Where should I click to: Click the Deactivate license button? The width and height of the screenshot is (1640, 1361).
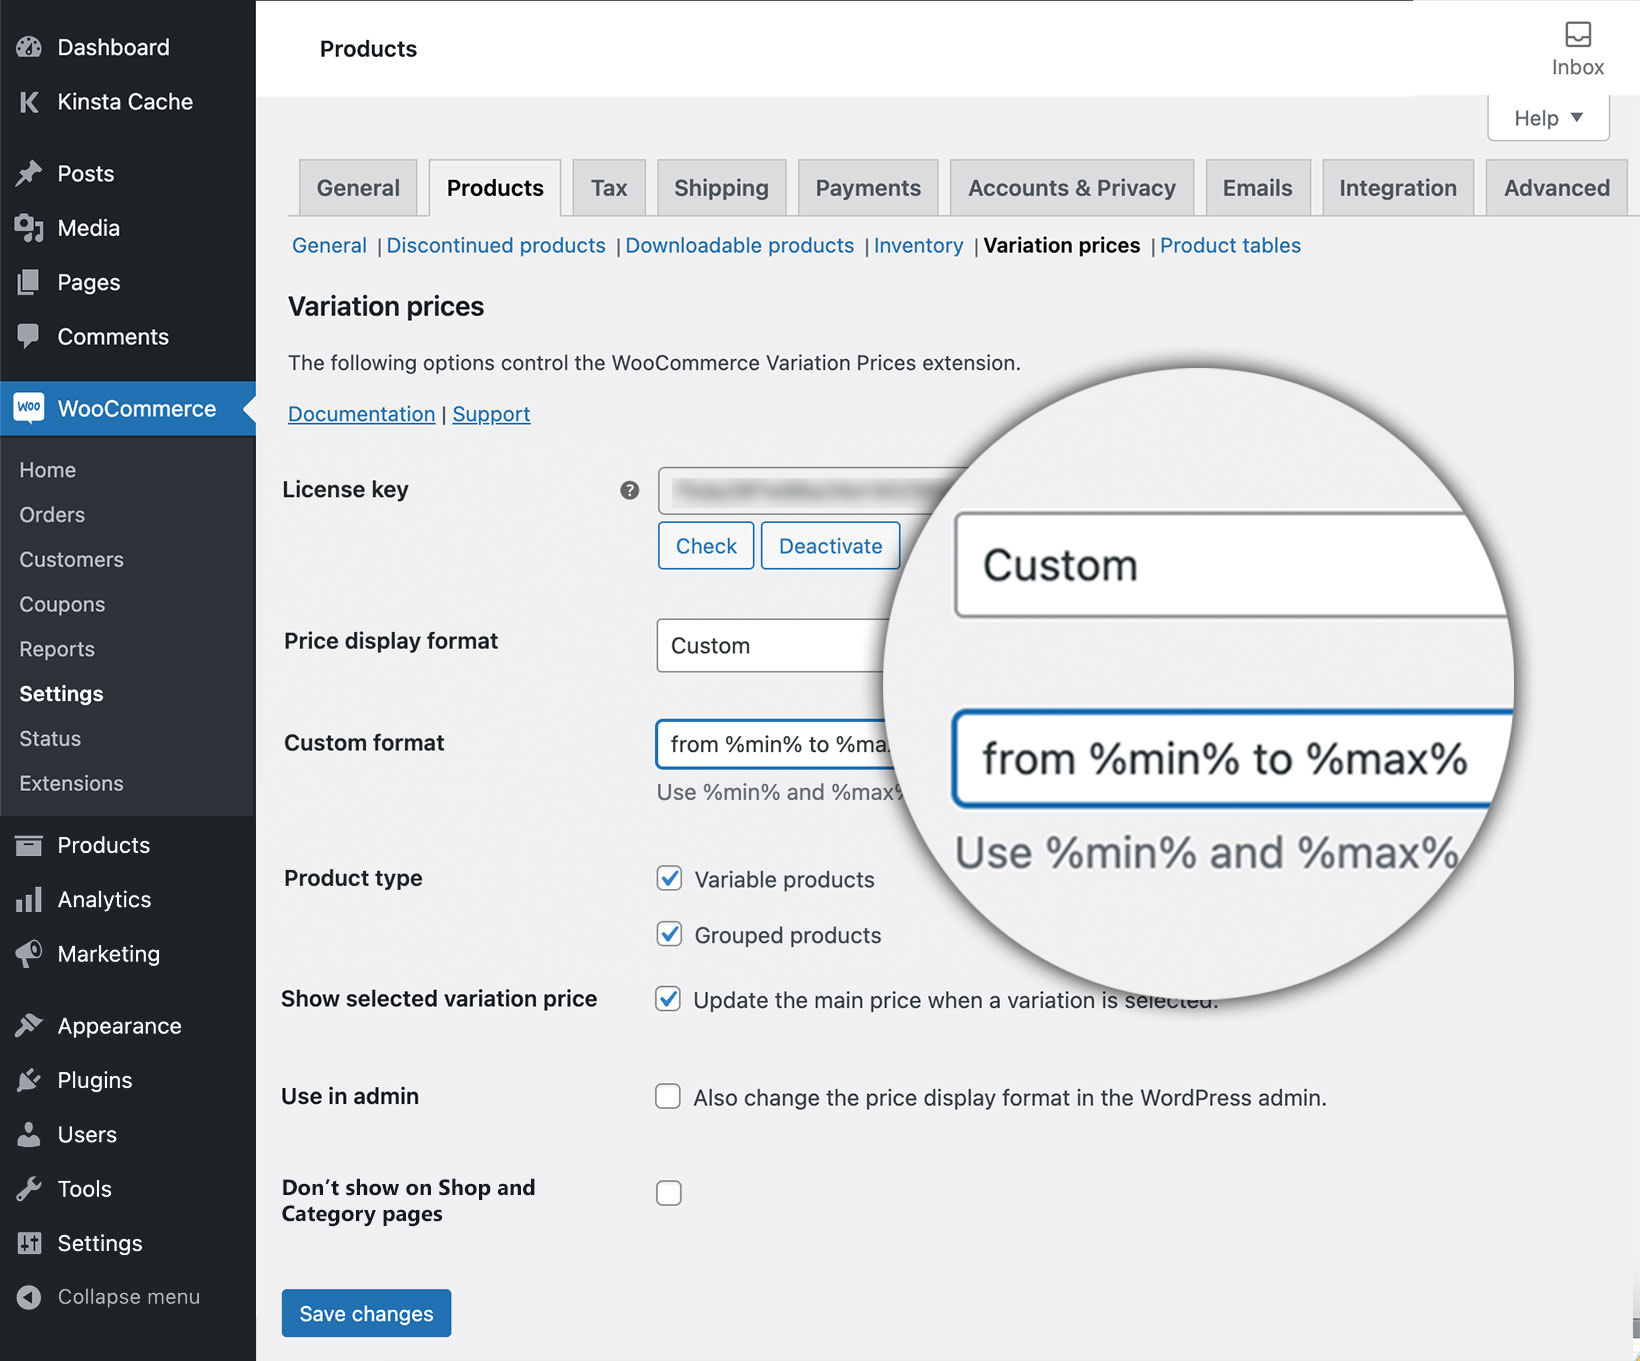click(x=831, y=546)
